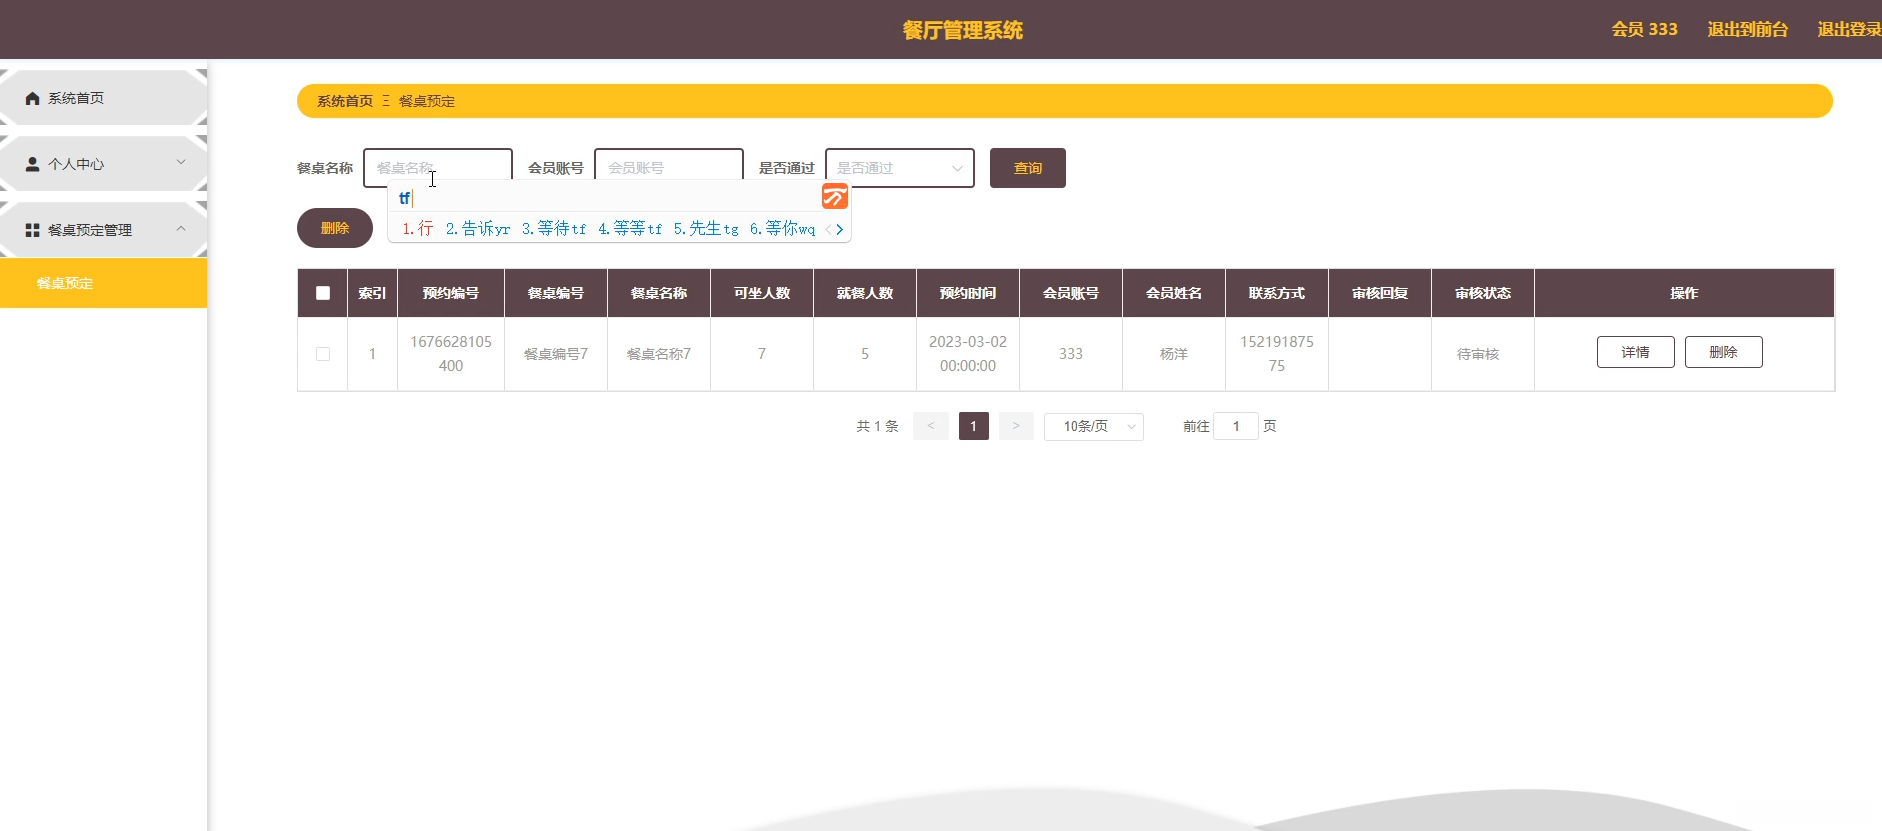Click 删除 in the 餐桌编号7 row
Image resolution: width=1882 pixels, height=831 pixels.
pos(1724,352)
